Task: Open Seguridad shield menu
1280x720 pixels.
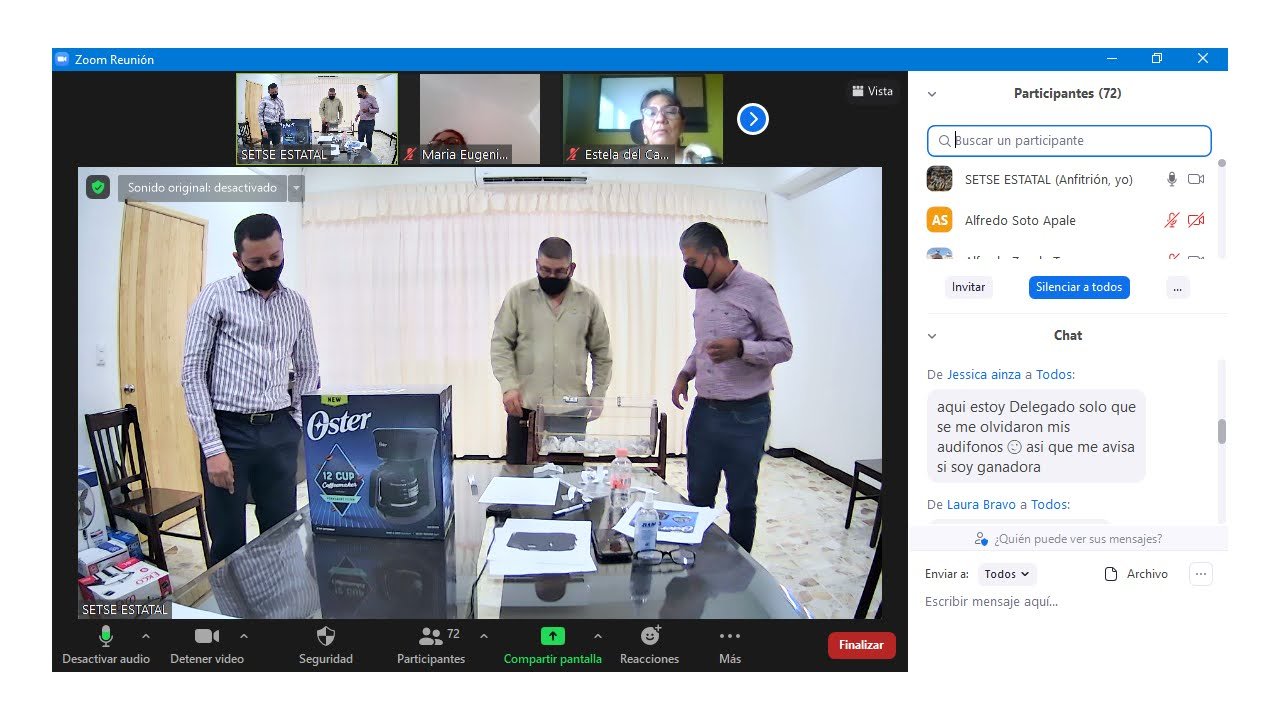Action: (x=326, y=645)
